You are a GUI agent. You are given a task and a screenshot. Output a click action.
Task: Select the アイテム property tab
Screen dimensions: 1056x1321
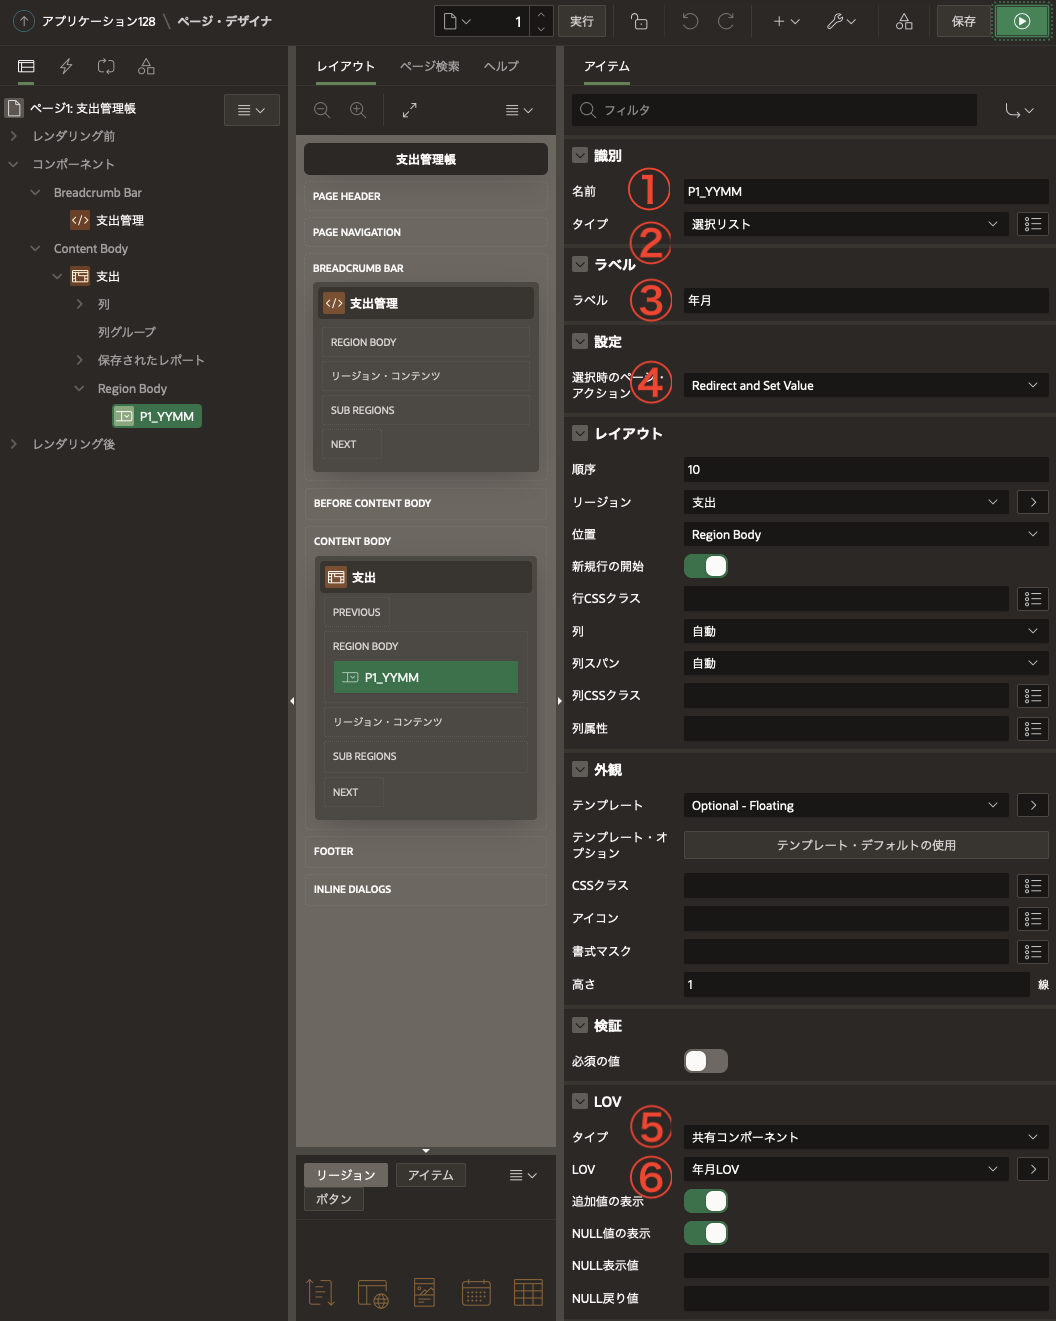pyautogui.click(x=607, y=66)
